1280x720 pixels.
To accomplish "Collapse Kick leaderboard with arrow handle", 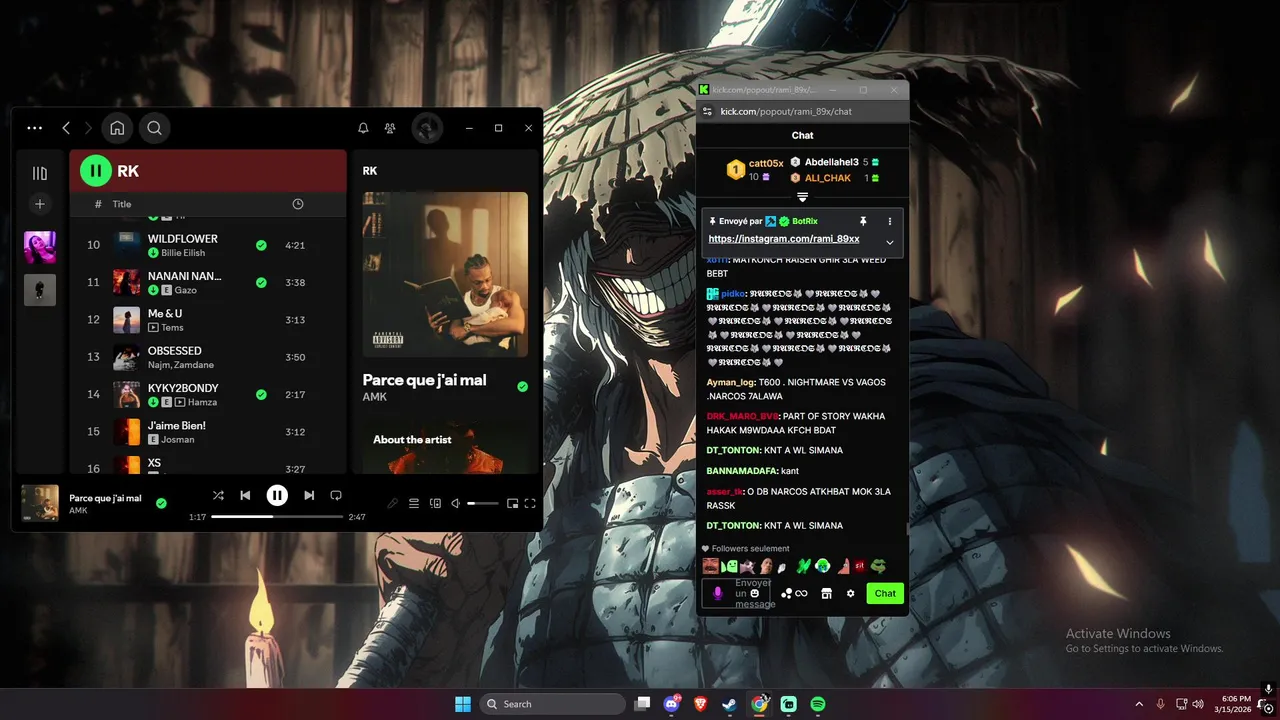I will (802, 197).
